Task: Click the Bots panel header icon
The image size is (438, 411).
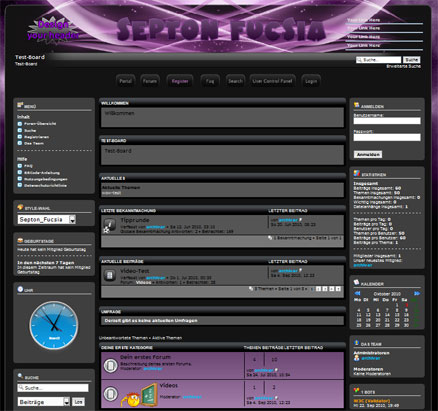Action: (x=357, y=391)
